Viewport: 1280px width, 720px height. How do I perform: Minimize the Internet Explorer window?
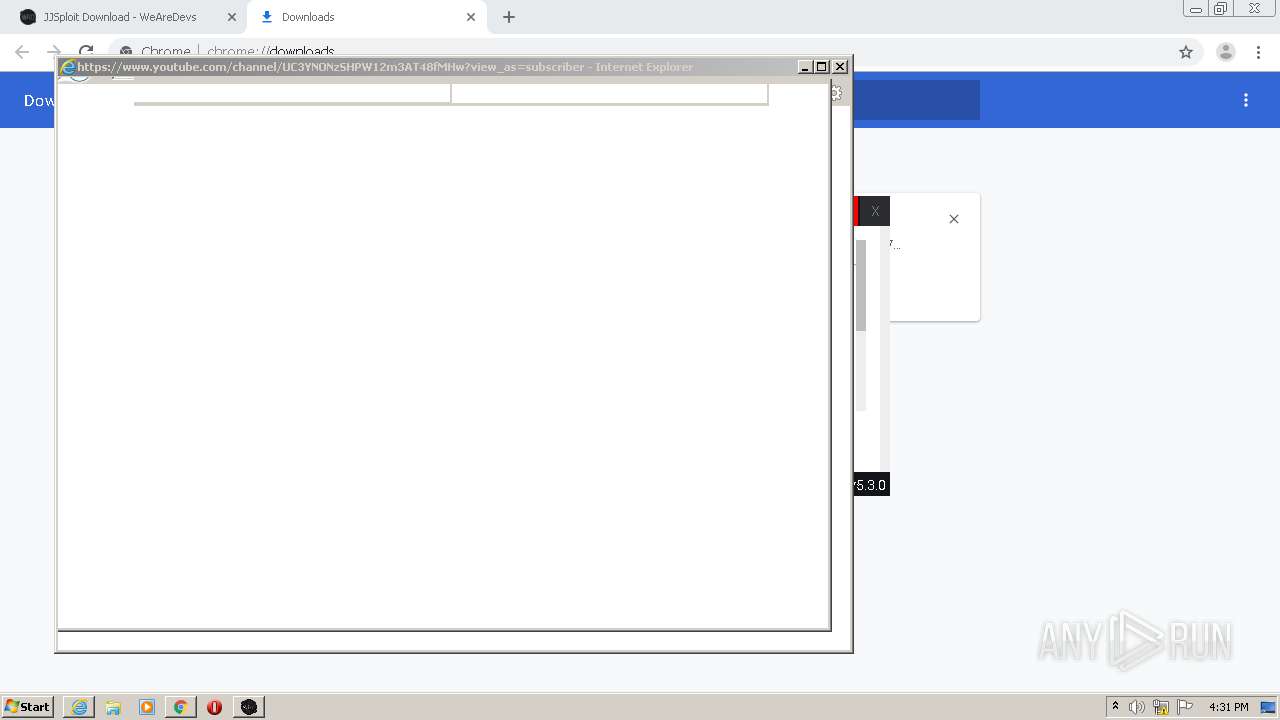tap(805, 67)
